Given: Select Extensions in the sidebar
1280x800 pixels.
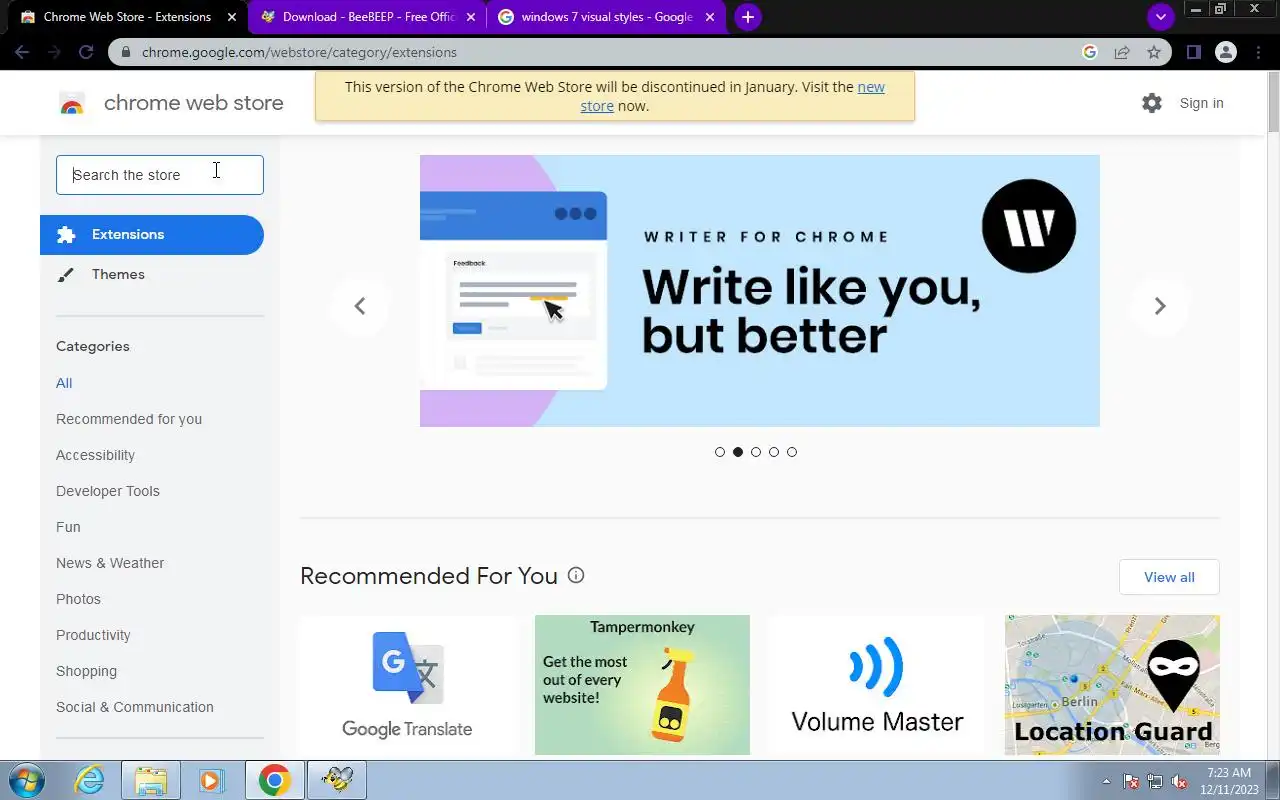Looking at the screenshot, I should tap(152, 235).
